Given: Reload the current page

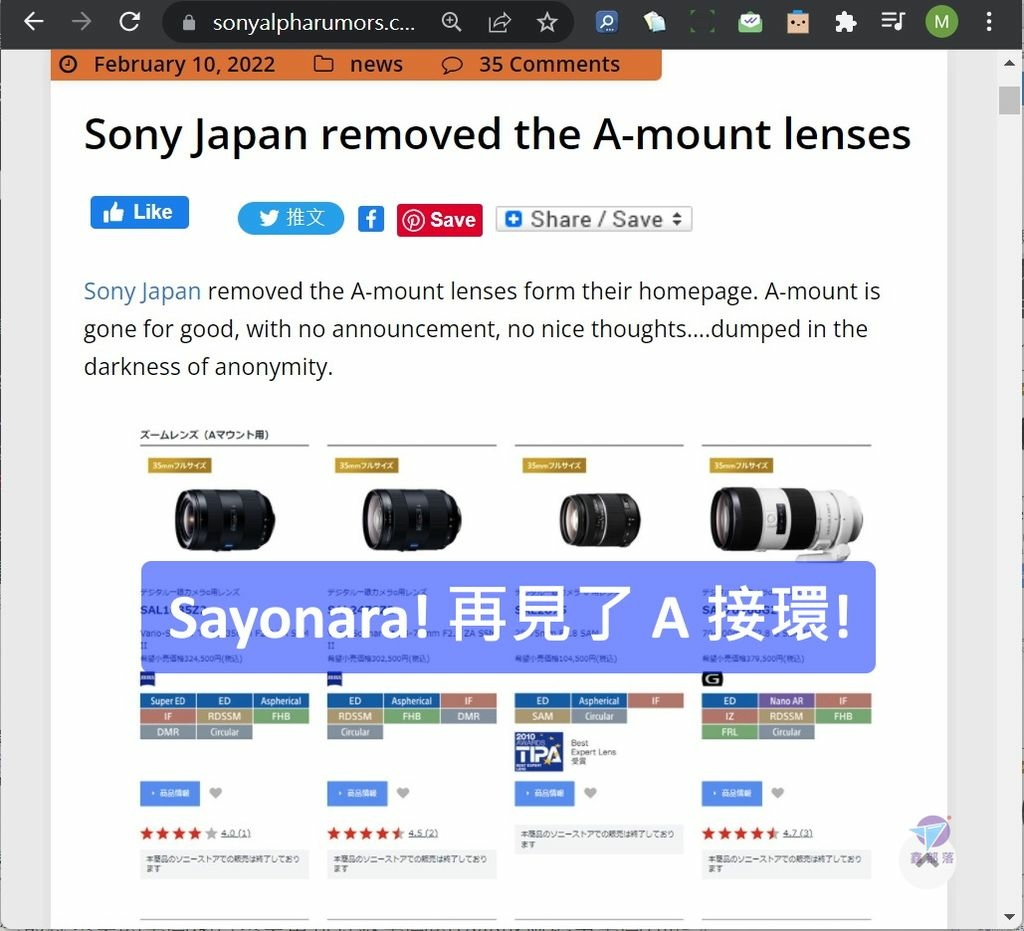Looking at the screenshot, I should (x=129, y=22).
